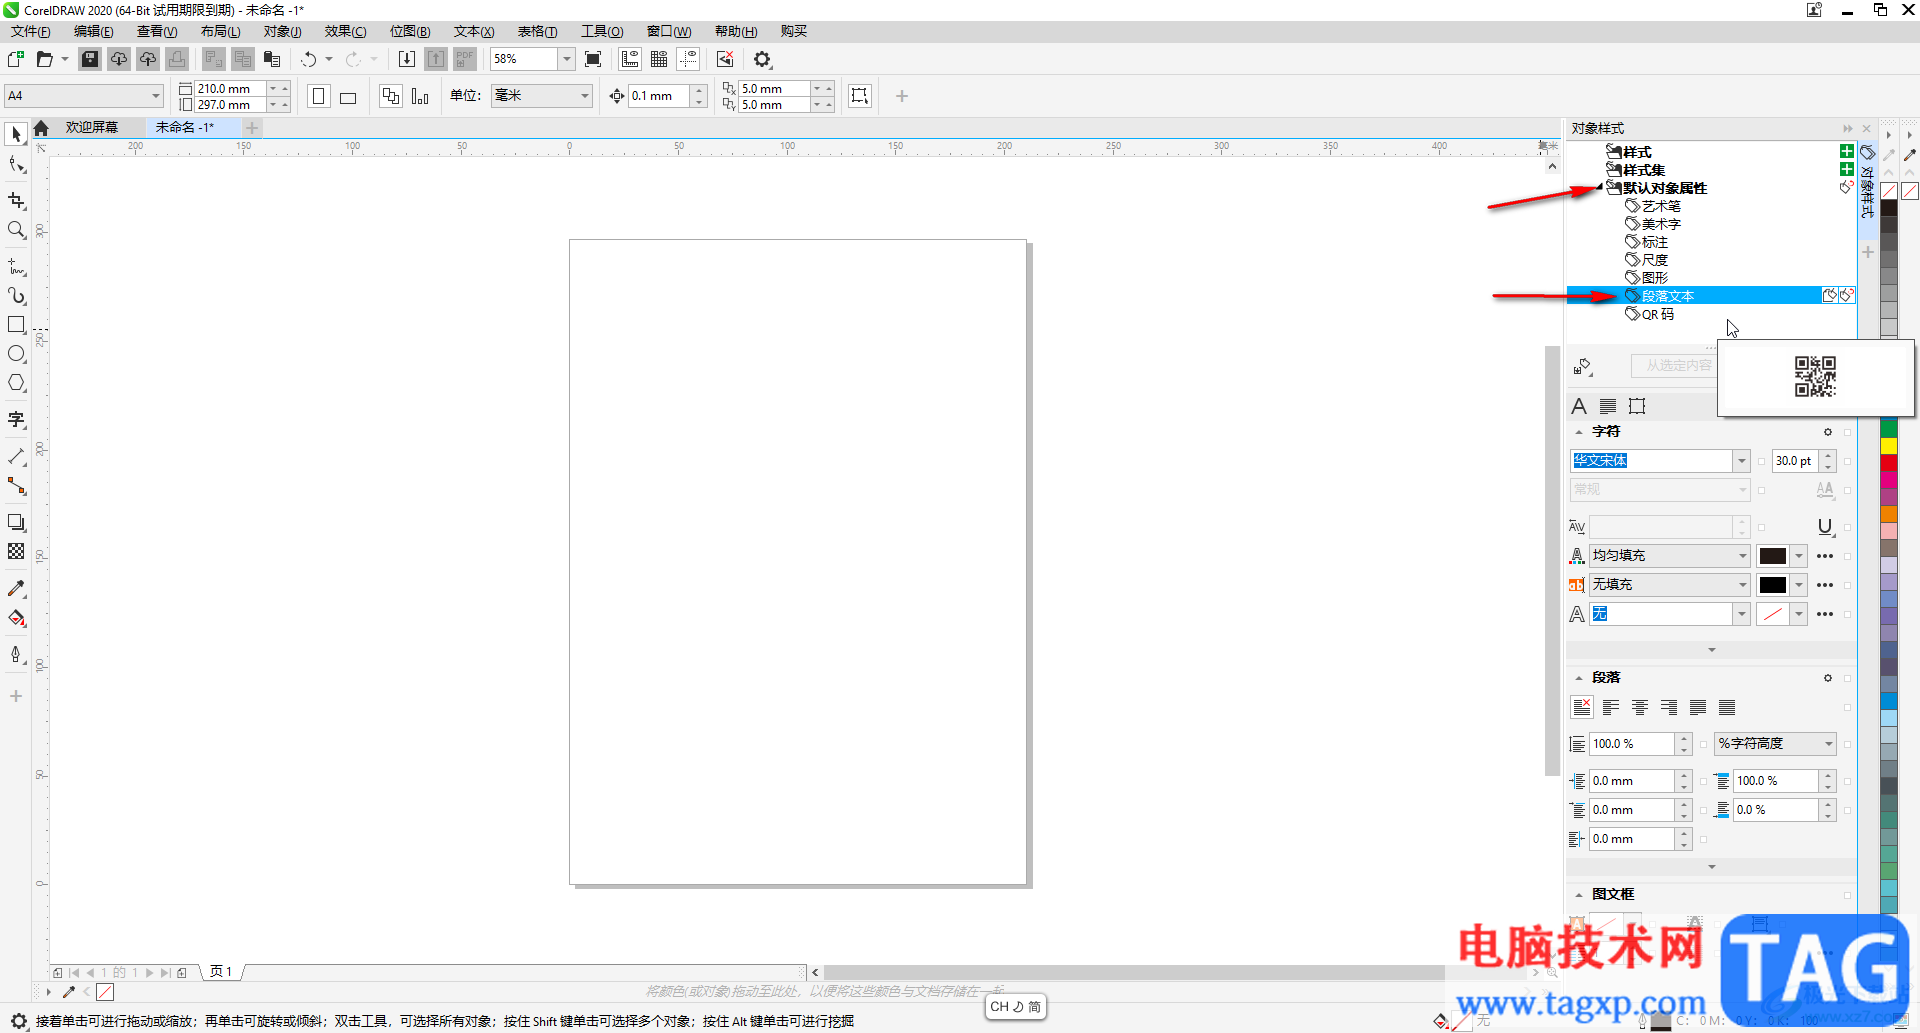Select the Interactive Fill tool
Image resolution: width=1920 pixels, height=1033 pixels.
coord(16,618)
